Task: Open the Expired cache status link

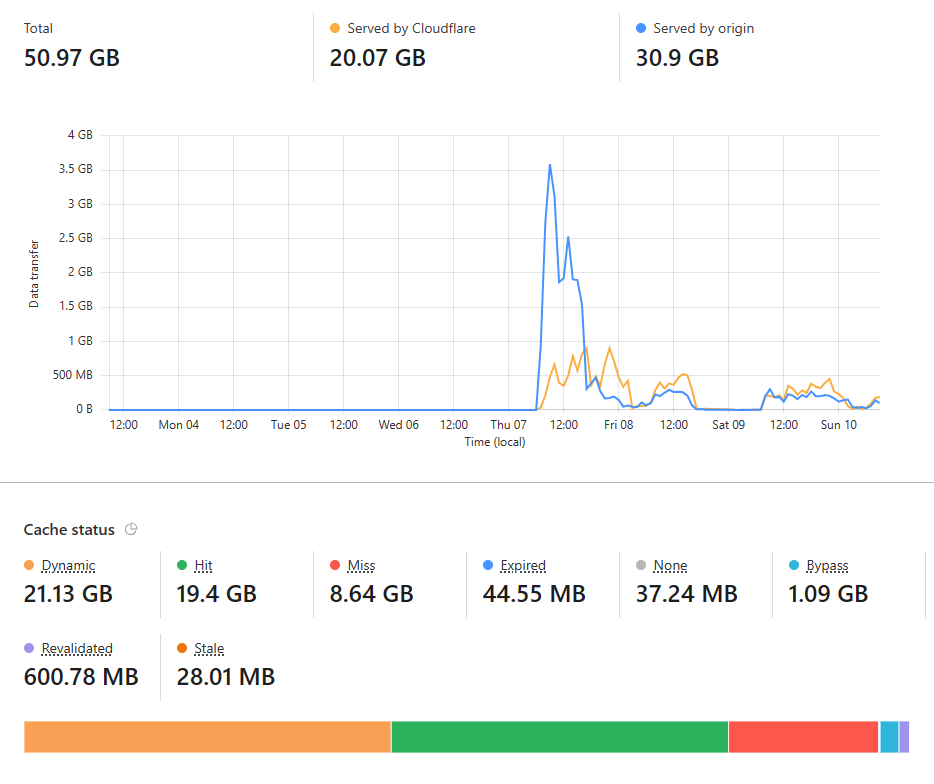Action: point(523,565)
